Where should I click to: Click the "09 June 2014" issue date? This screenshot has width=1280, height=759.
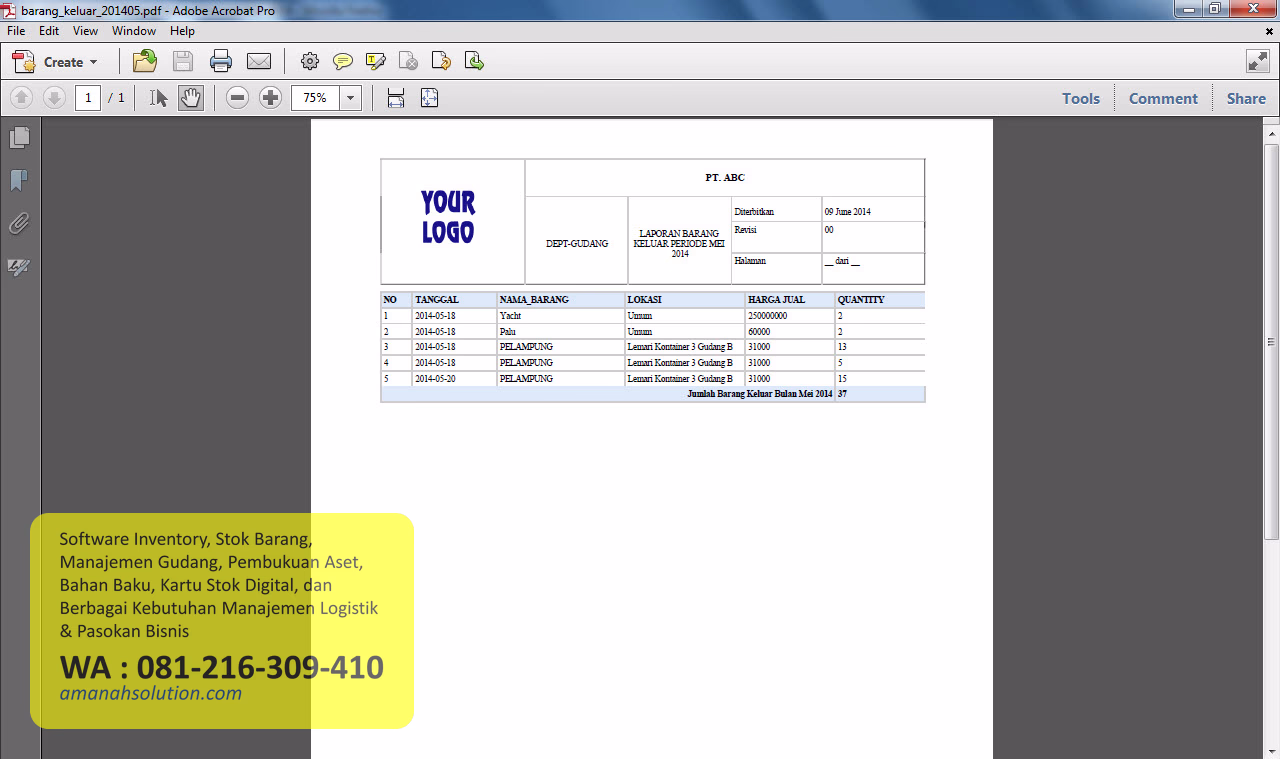(x=848, y=212)
